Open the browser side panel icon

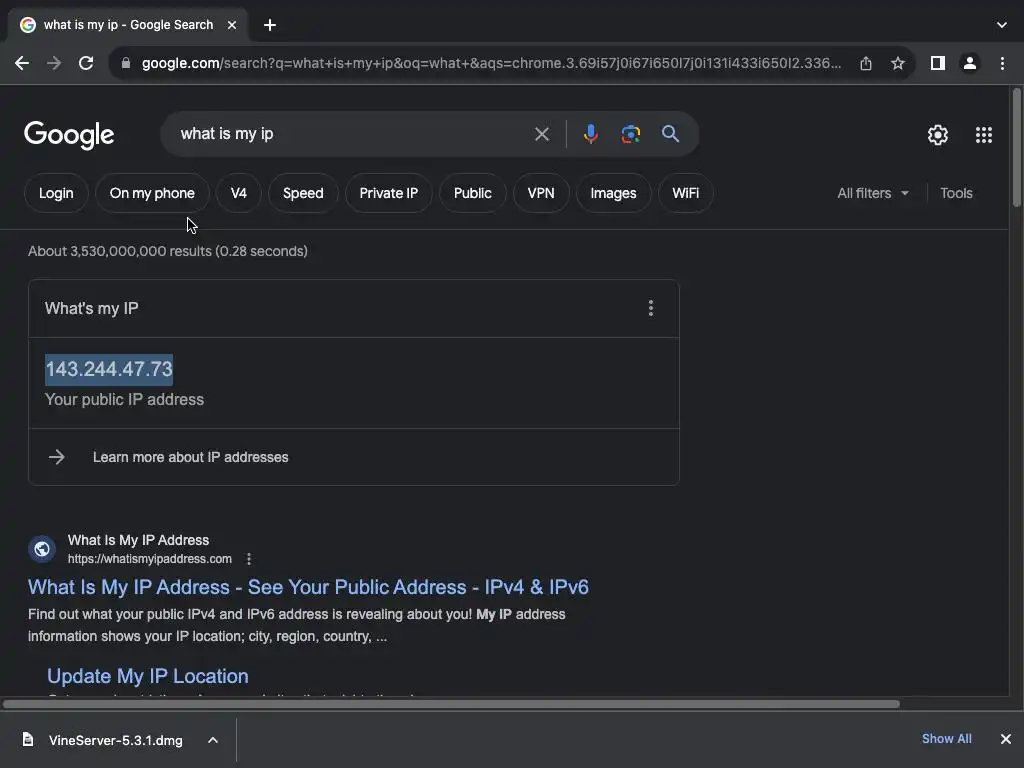[x=938, y=63]
